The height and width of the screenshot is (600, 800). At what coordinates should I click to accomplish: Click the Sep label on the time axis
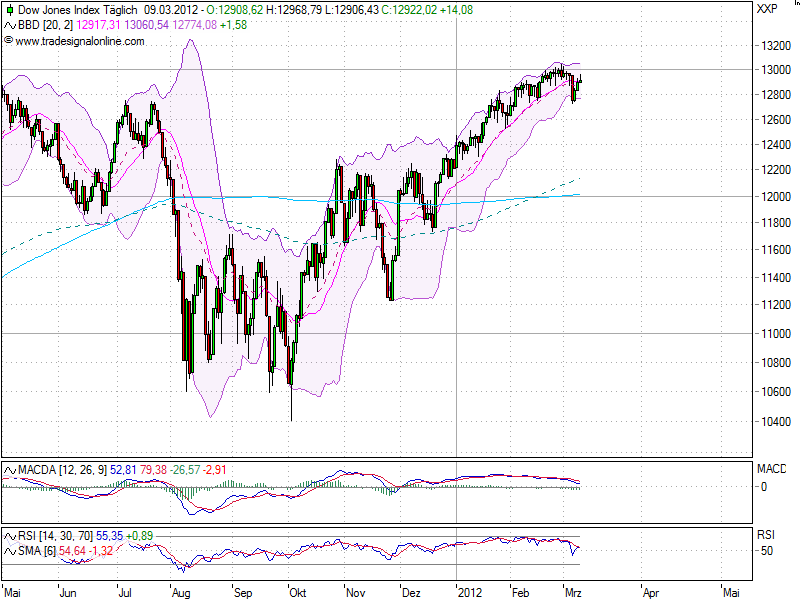(243, 593)
